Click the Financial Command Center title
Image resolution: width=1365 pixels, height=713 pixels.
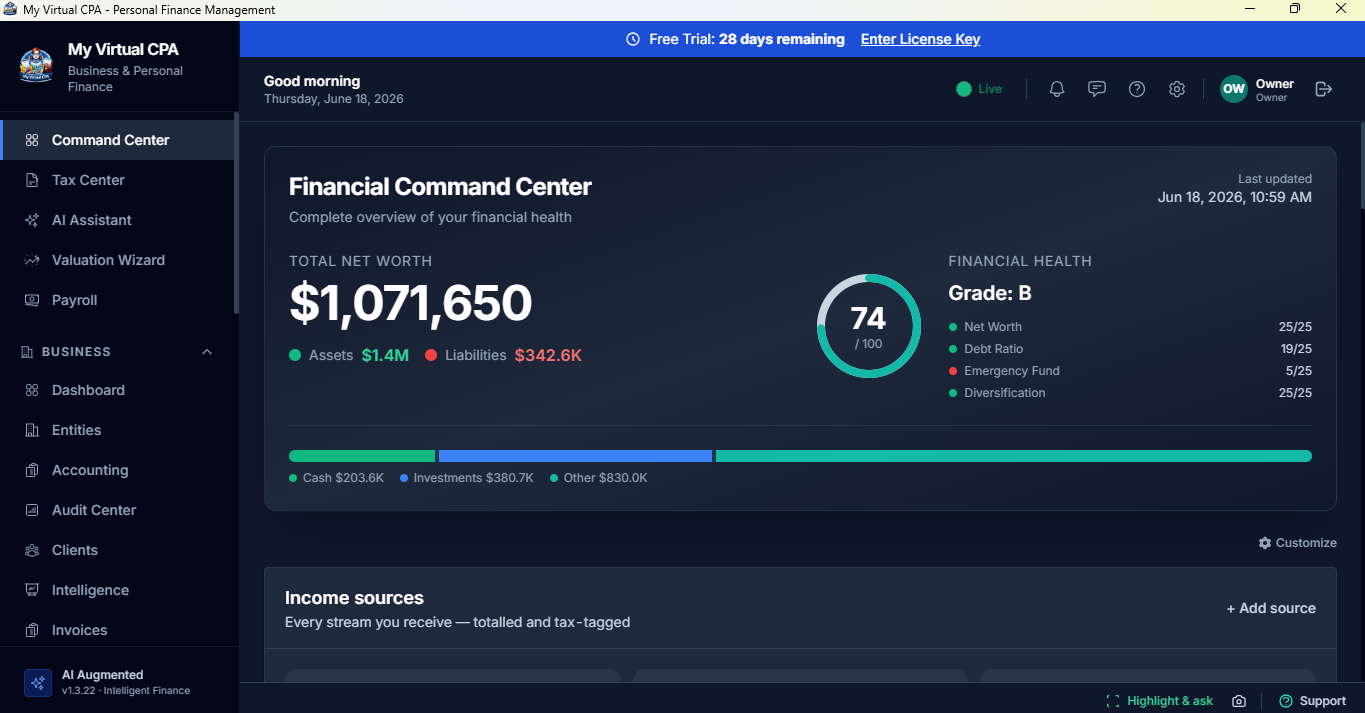click(440, 187)
